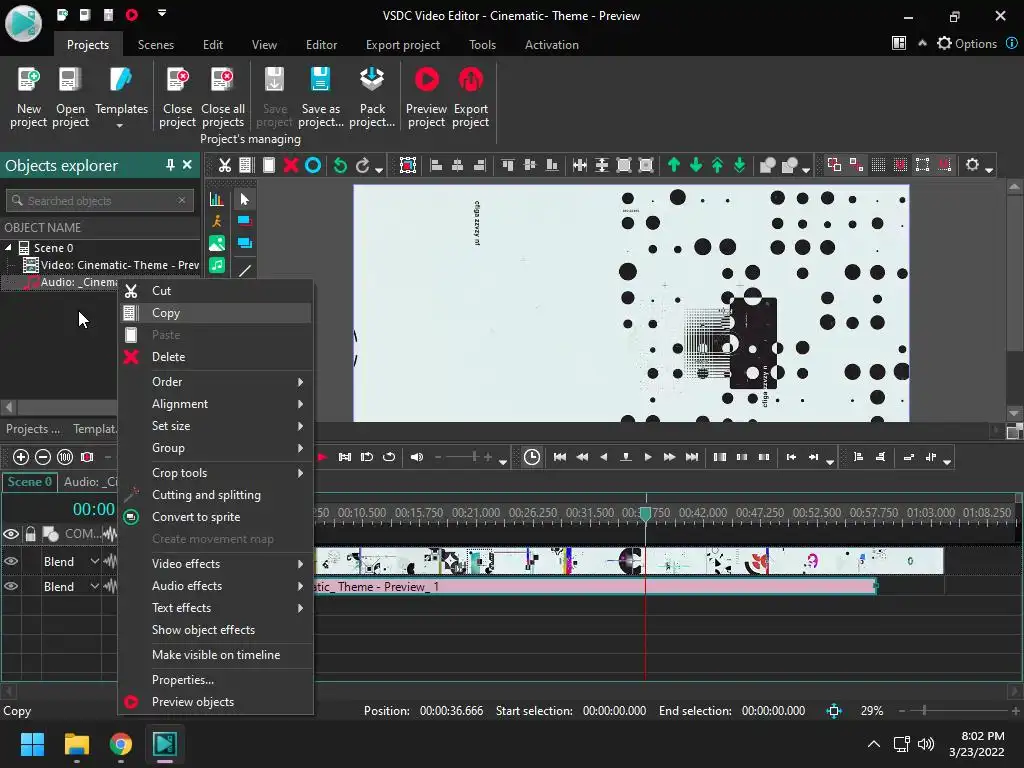Viewport: 1024px width, 768px height.
Task: Open the Editor ribbon tab
Action: point(321,44)
